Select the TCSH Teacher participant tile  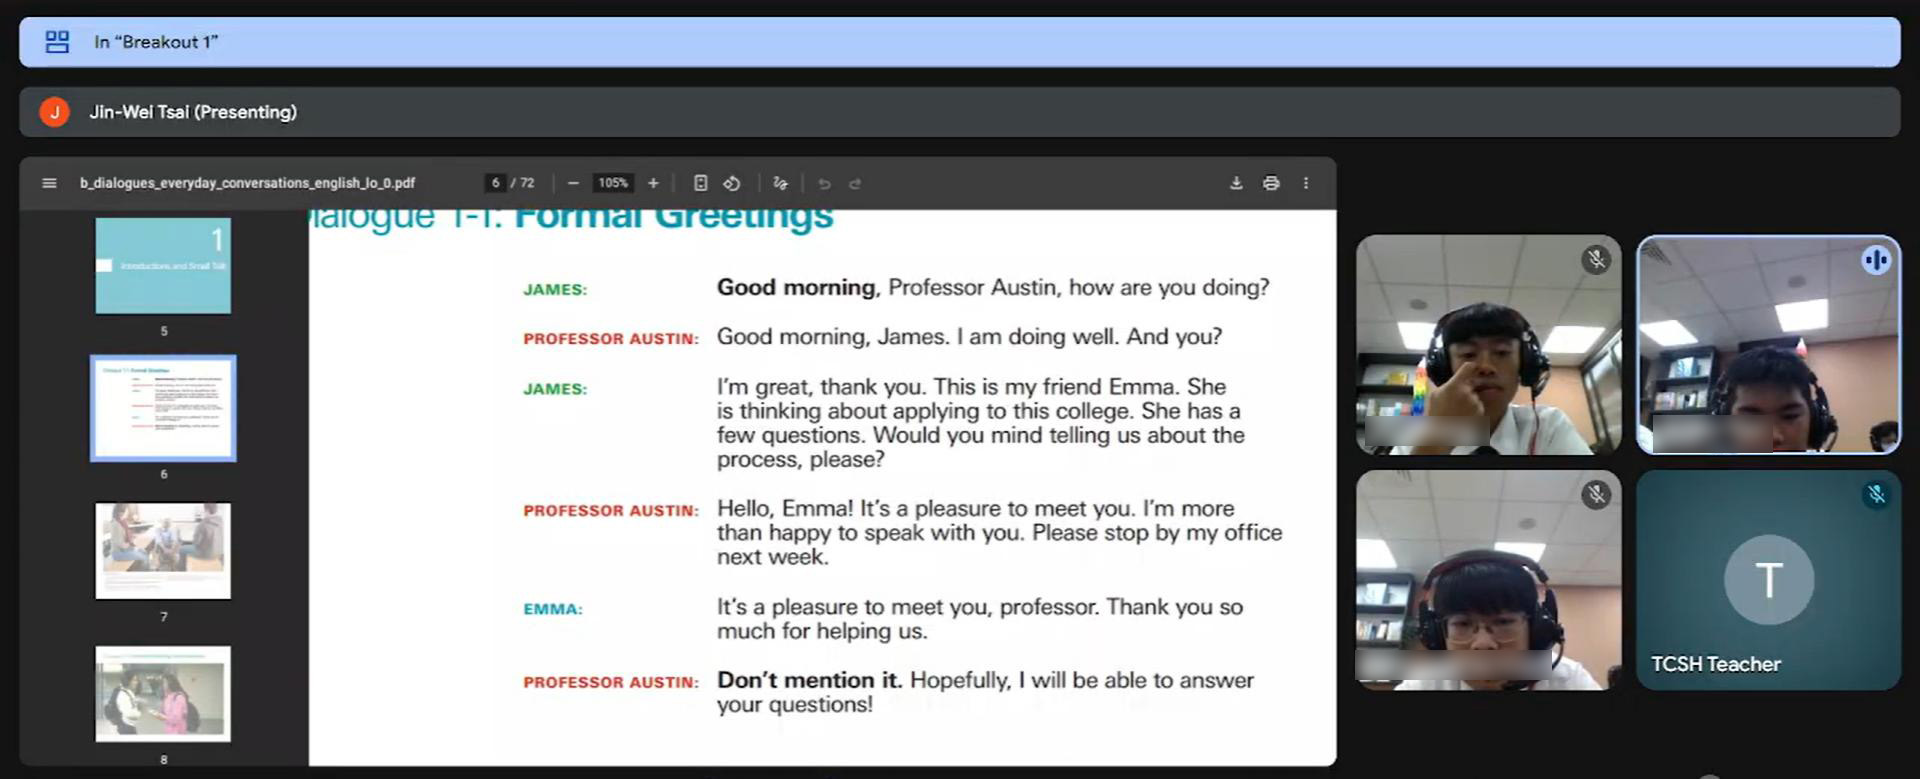click(x=1767, y=580)
